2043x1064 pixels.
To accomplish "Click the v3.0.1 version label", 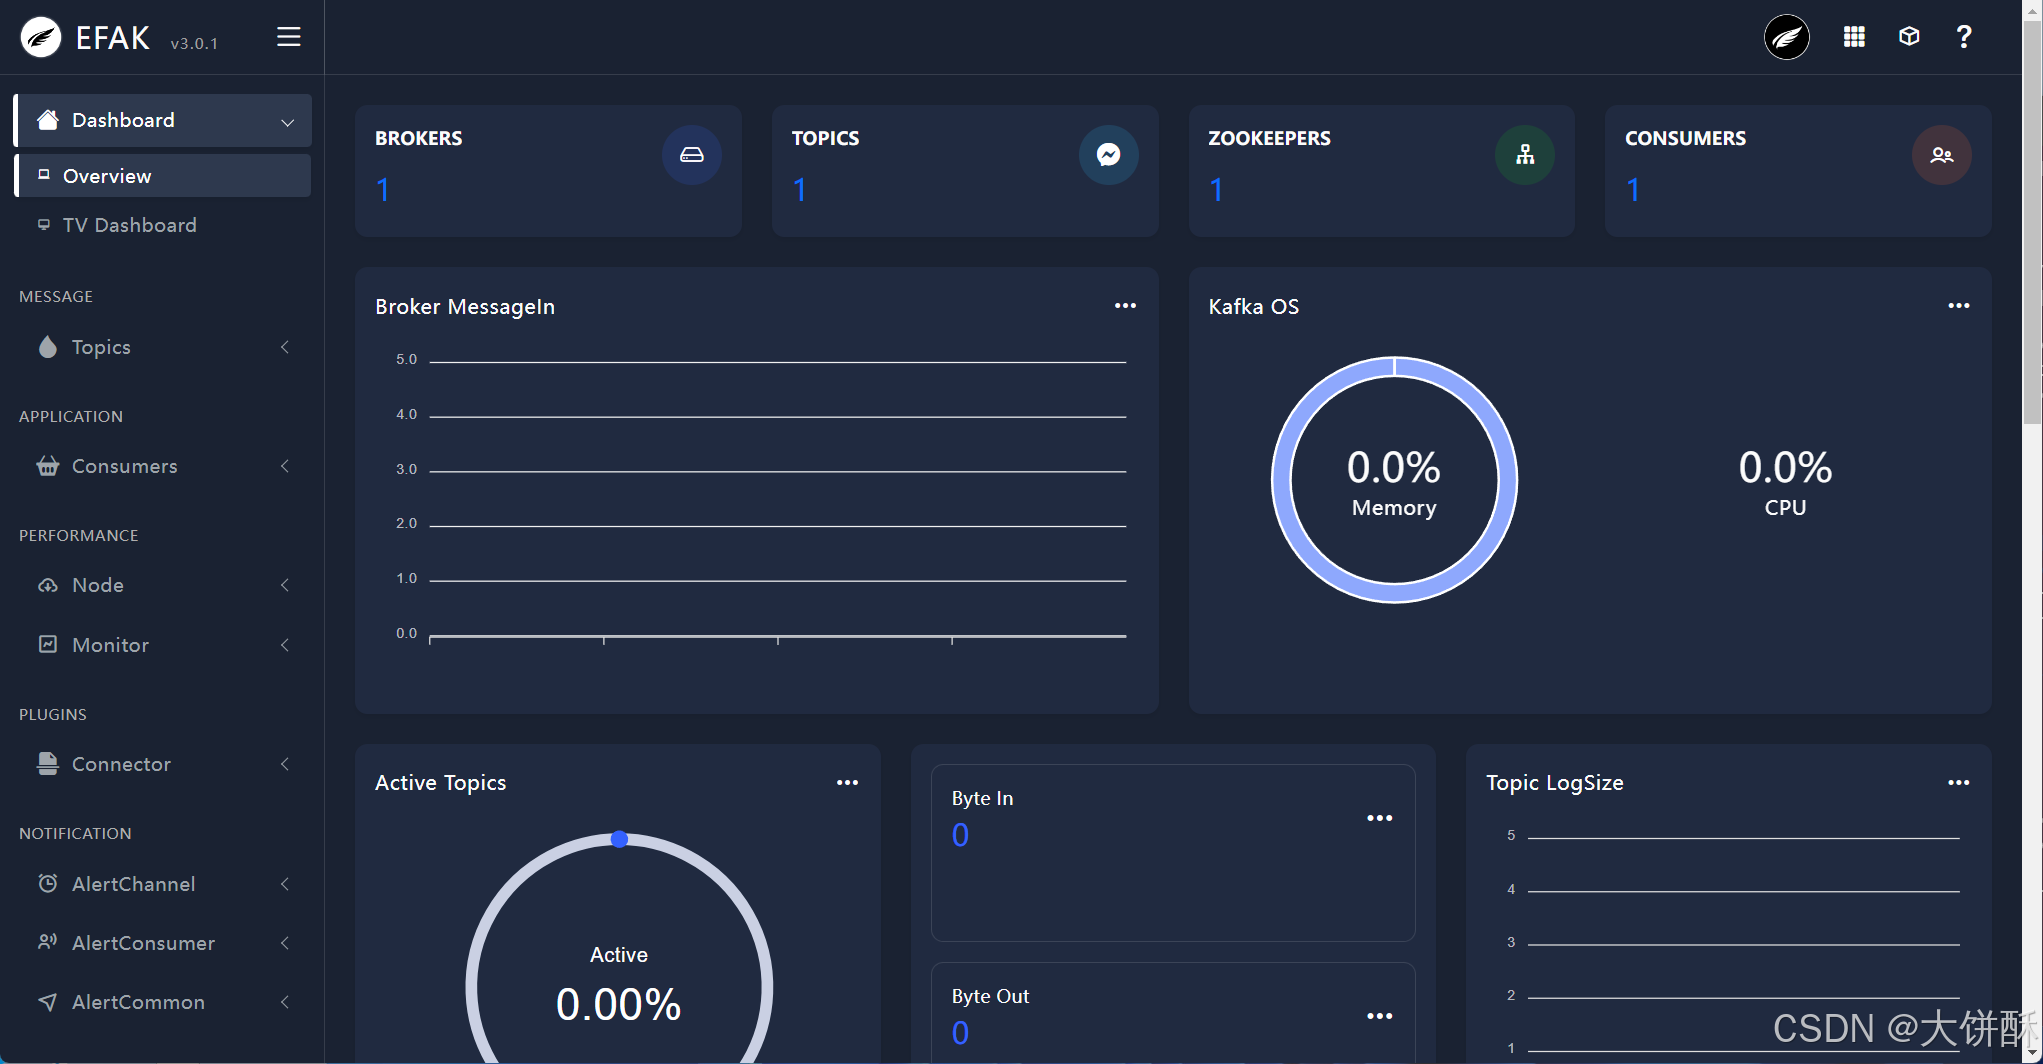I will click(194, 43).
